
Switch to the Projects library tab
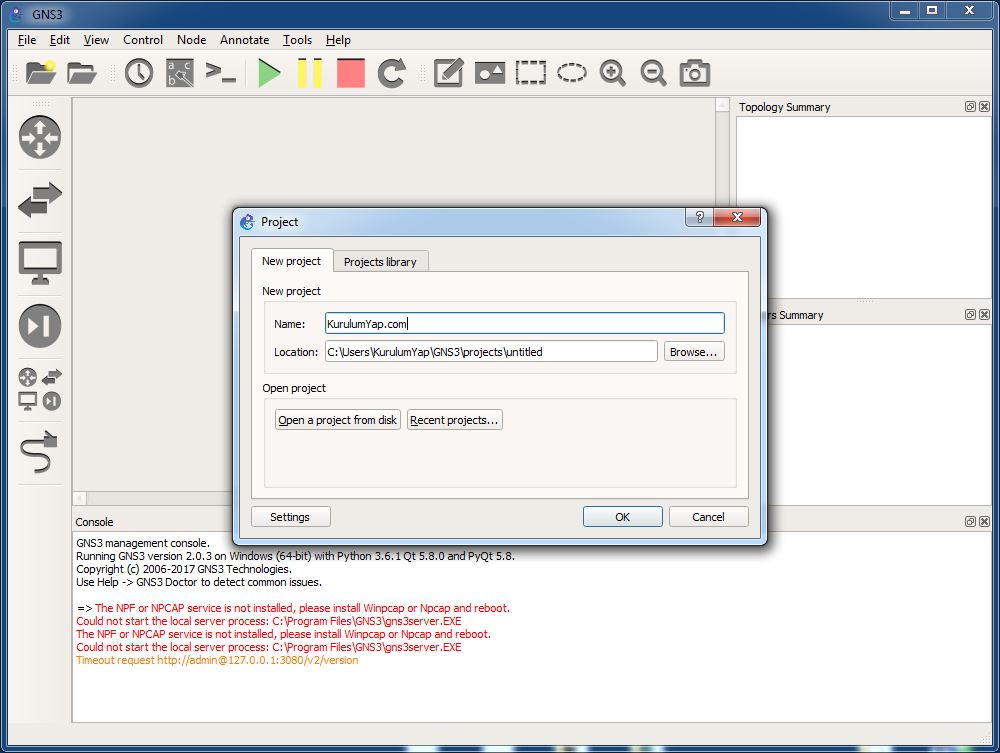tap(380, 261)
